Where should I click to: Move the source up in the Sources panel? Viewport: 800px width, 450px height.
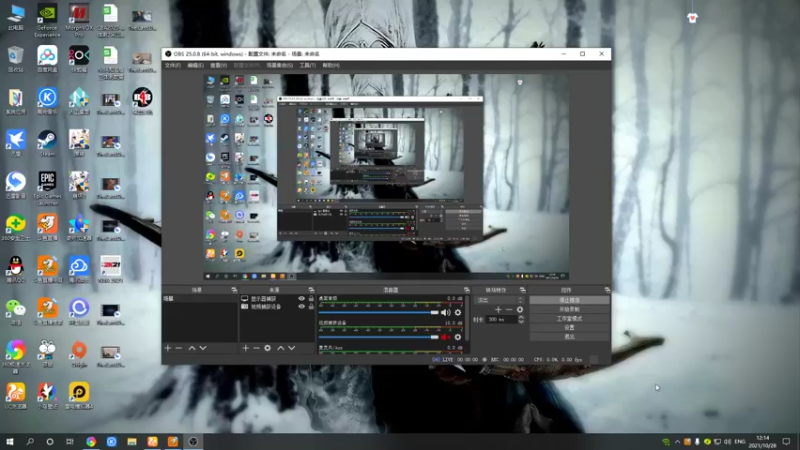tap(281, 348)
